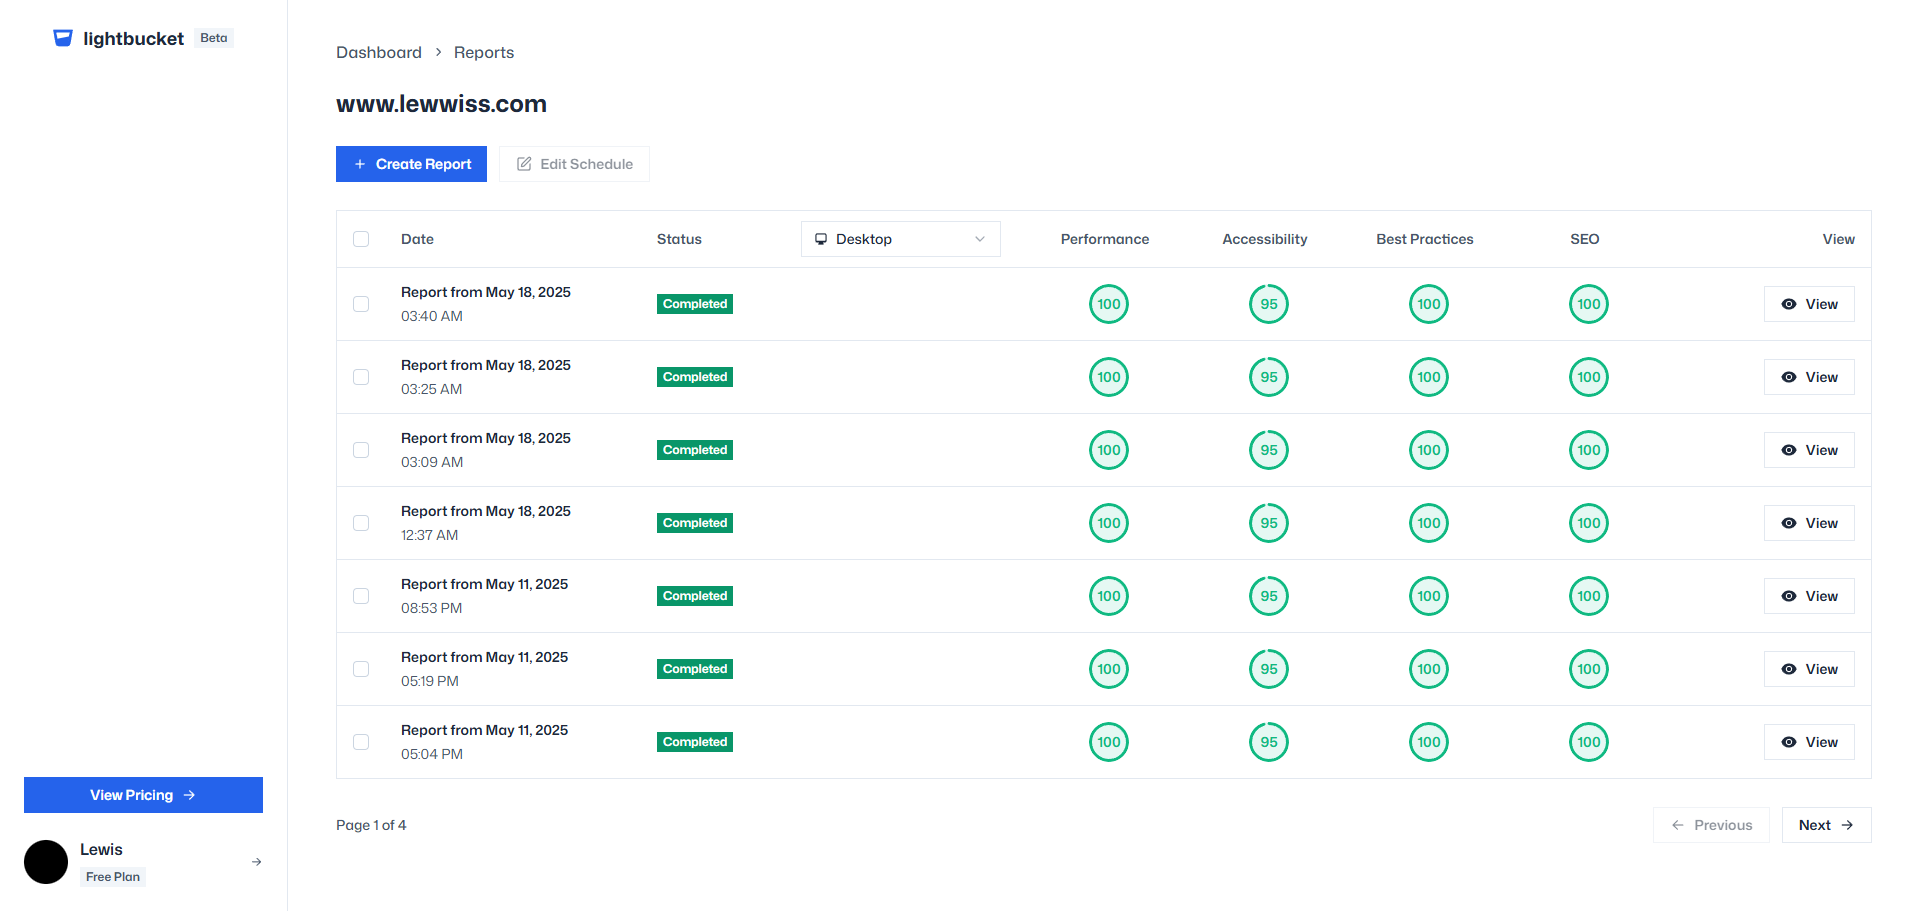Click the Performance column header

click(x=1105, y=239)
